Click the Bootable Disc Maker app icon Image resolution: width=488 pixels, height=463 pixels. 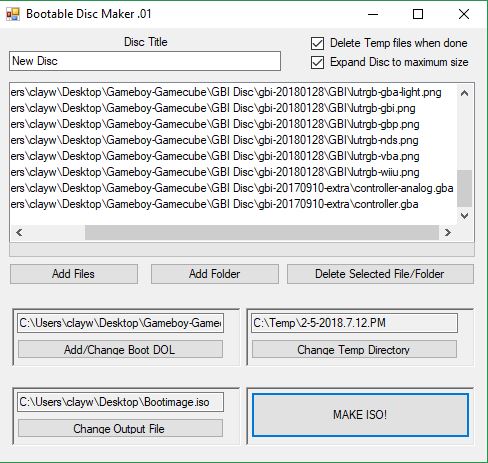pos(13,14)
